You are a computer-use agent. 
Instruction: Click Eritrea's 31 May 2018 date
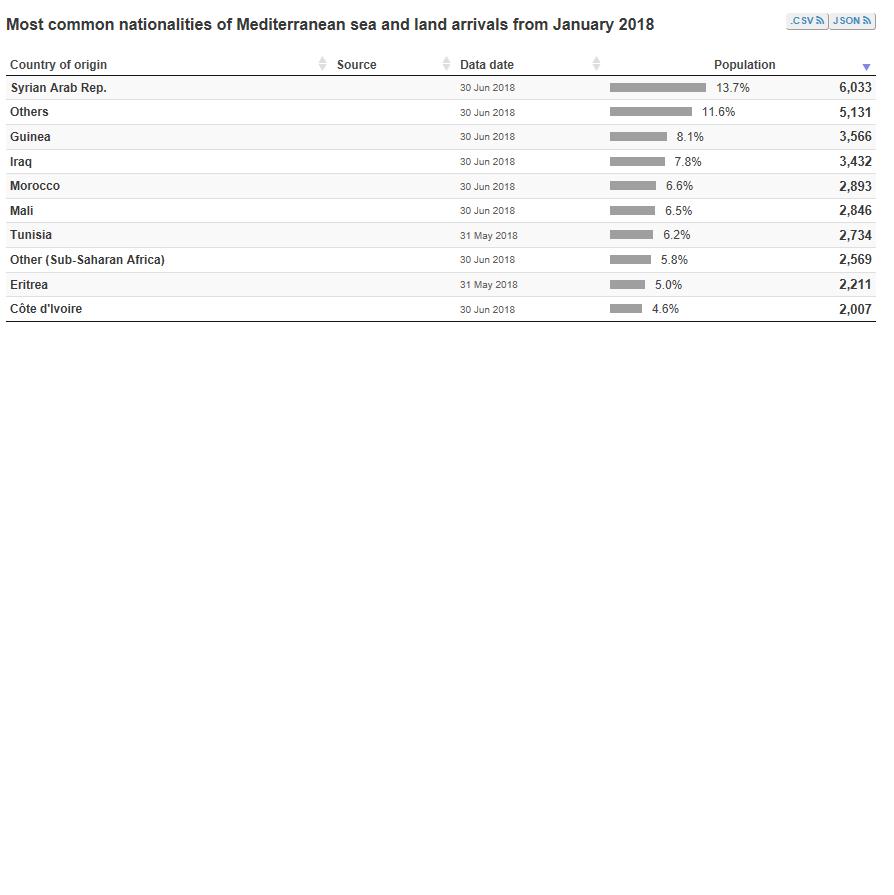pos(488,285)
